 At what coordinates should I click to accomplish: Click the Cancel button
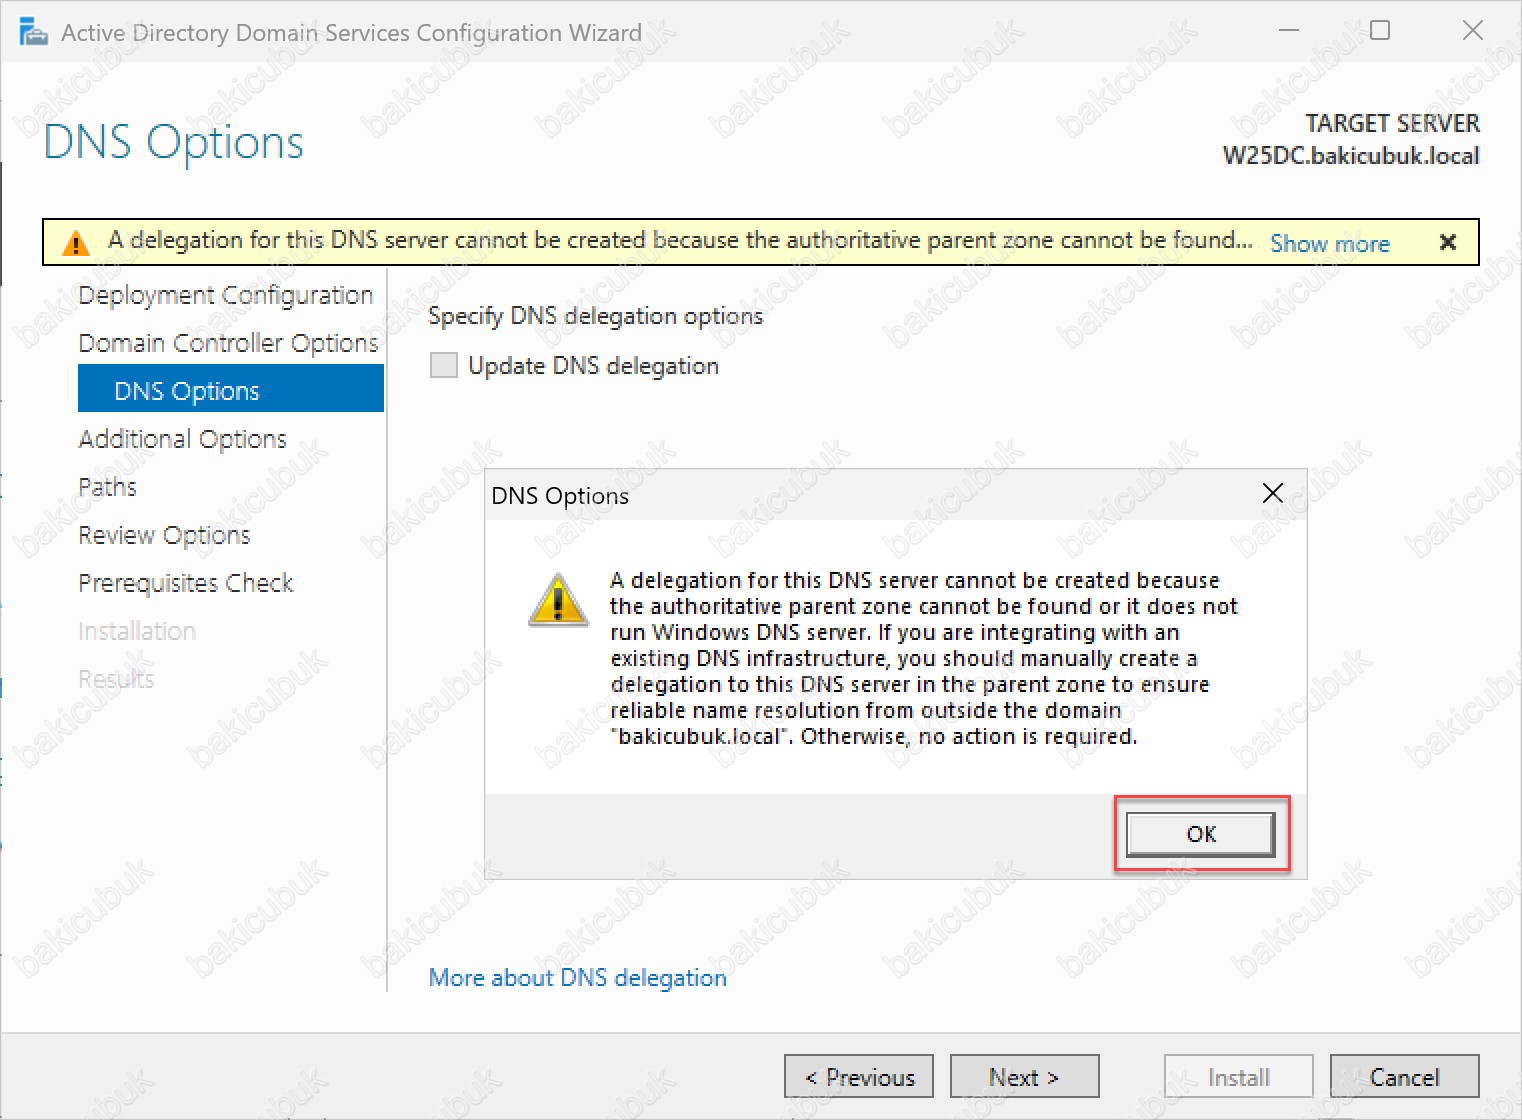(x=1404, y=1077)
